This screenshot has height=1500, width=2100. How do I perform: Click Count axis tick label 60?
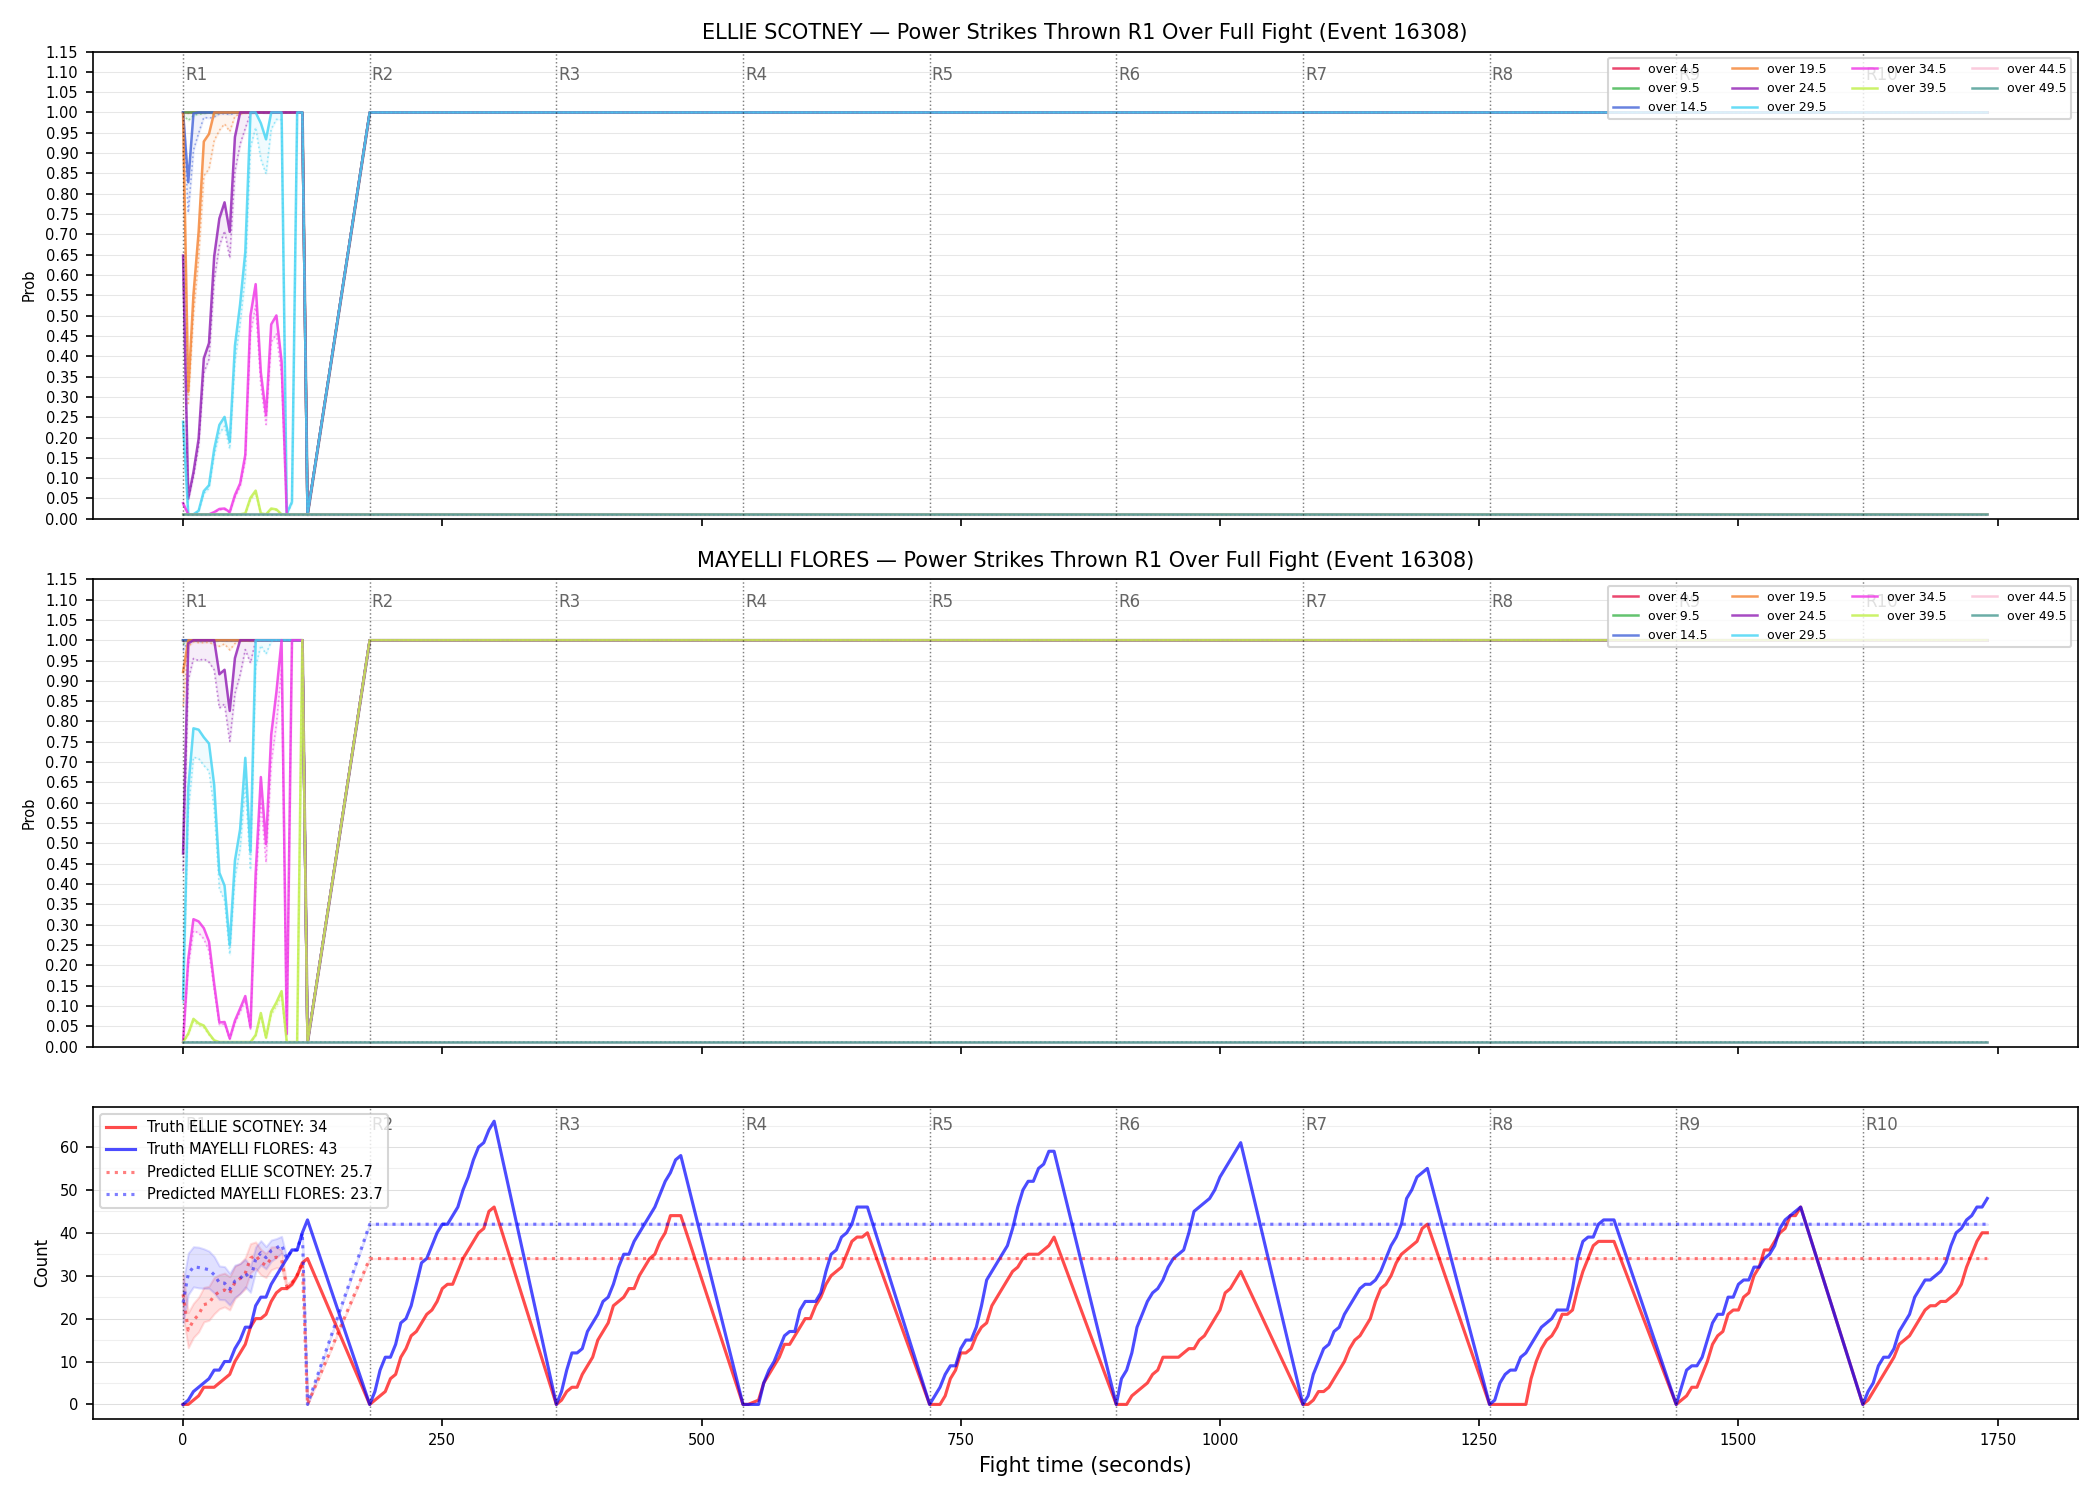point(69,1148)
